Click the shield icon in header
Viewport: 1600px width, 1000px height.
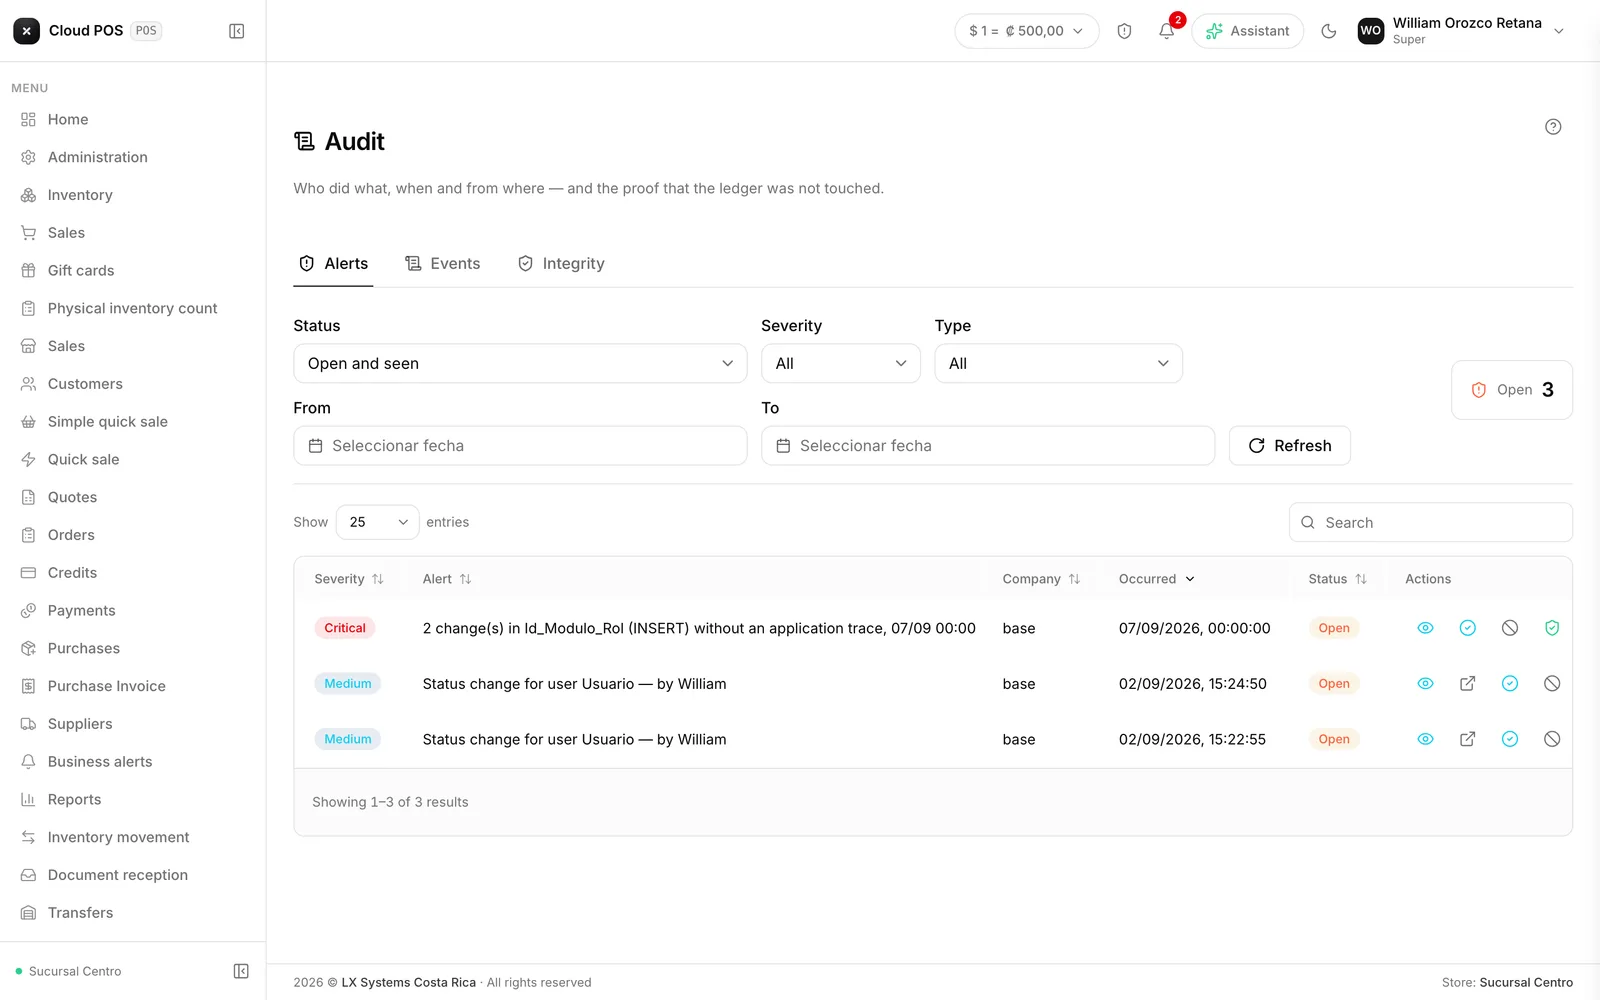[x=1124, y=31]
